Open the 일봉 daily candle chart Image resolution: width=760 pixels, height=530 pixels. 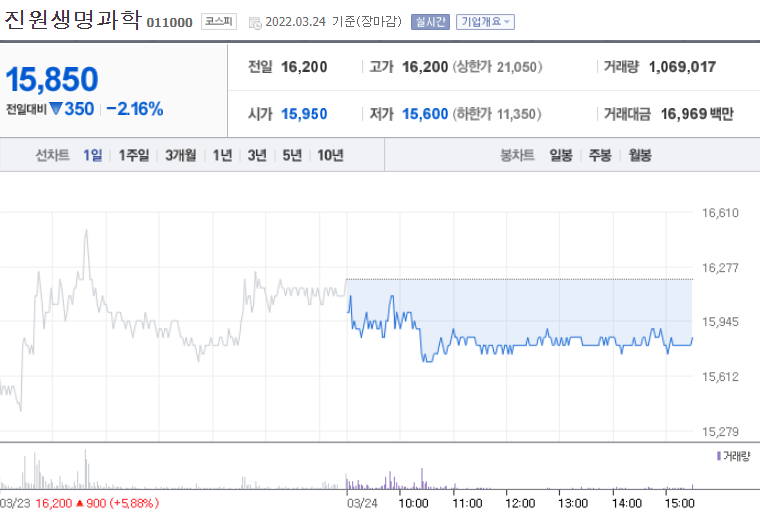point(561,155)
